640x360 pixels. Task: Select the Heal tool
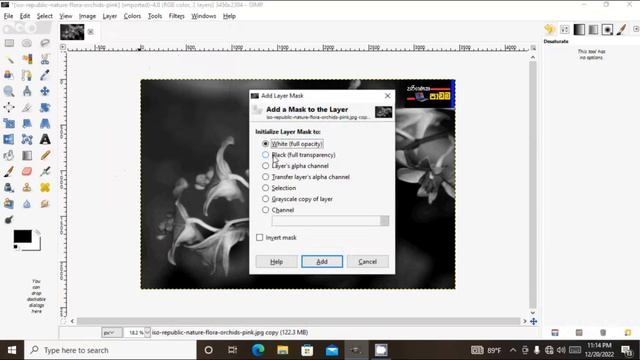(45, 188)
